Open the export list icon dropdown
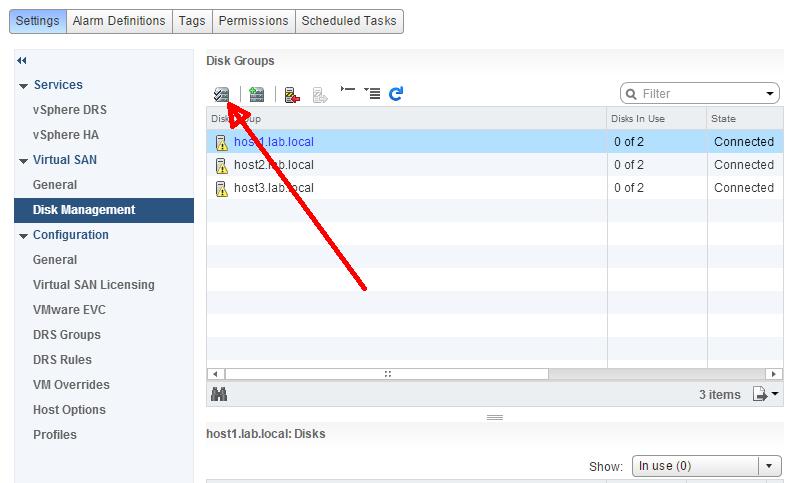The image size is (794, 483). 765,394
